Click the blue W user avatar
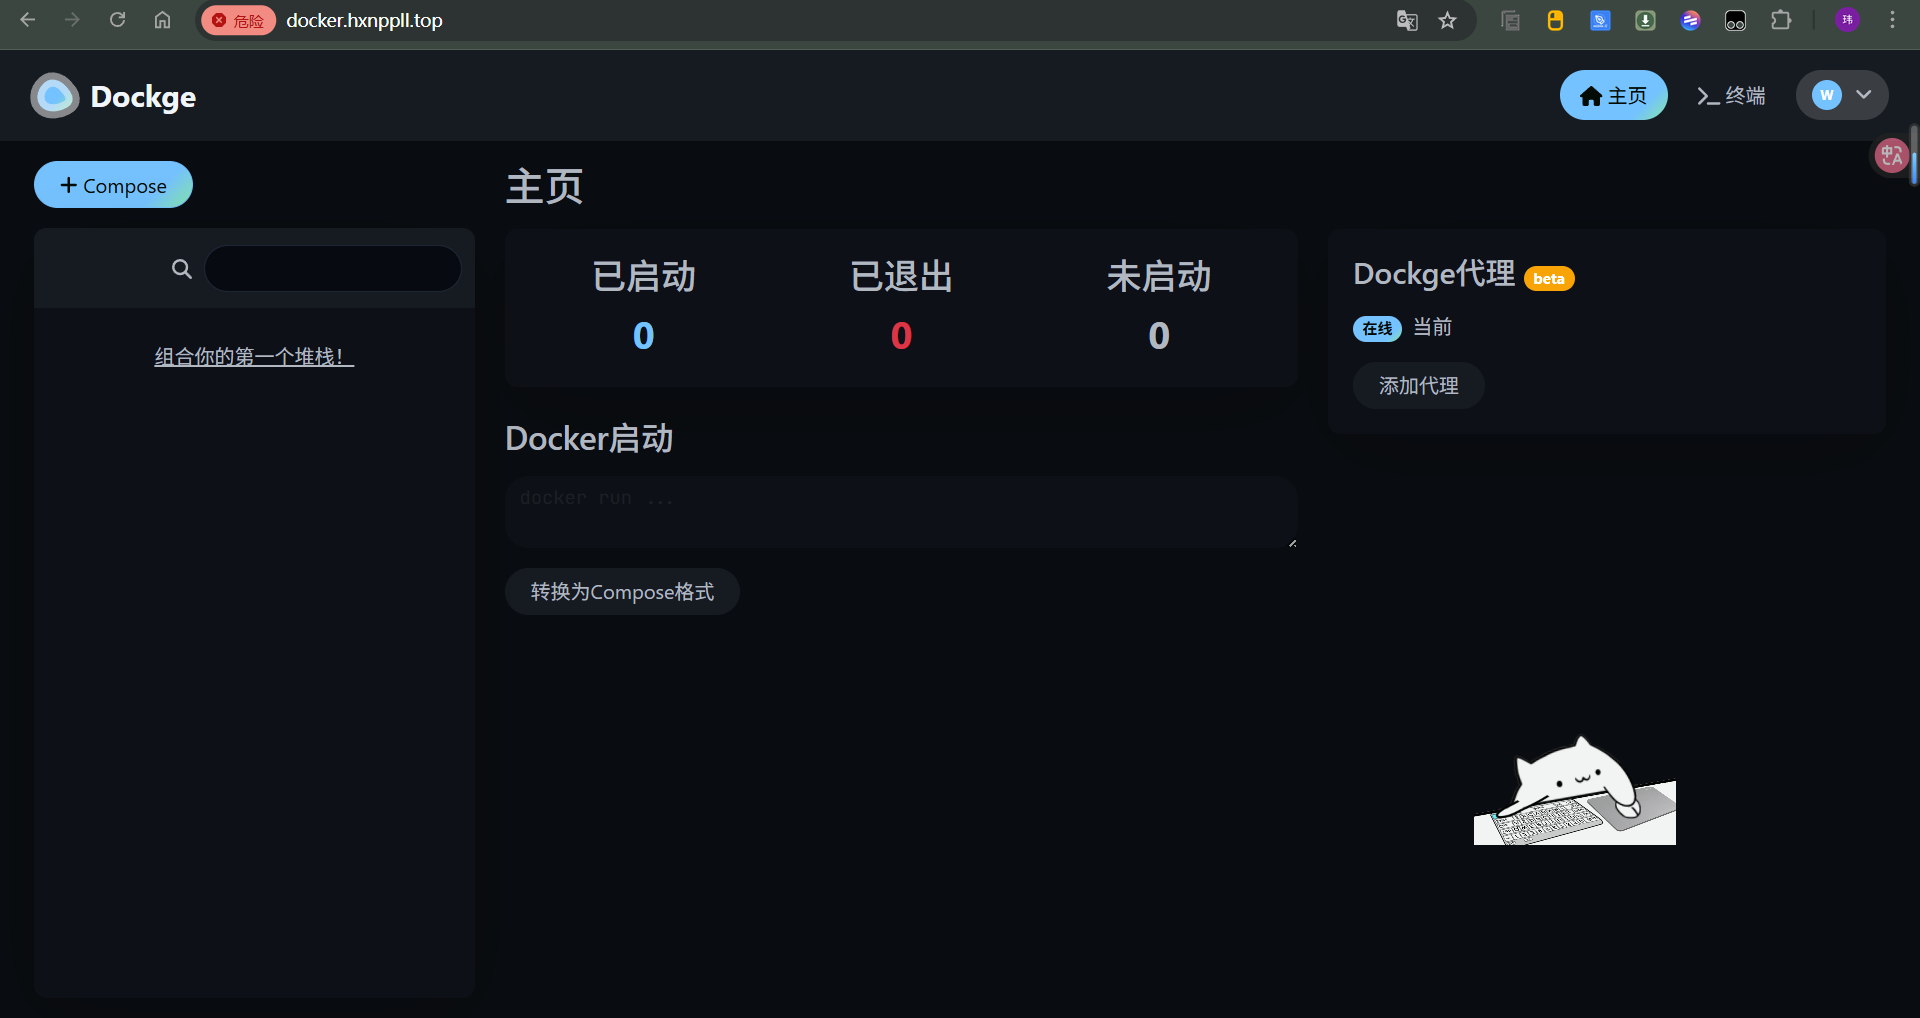The image size is (1920, 1018). [x=1826, y=95]
